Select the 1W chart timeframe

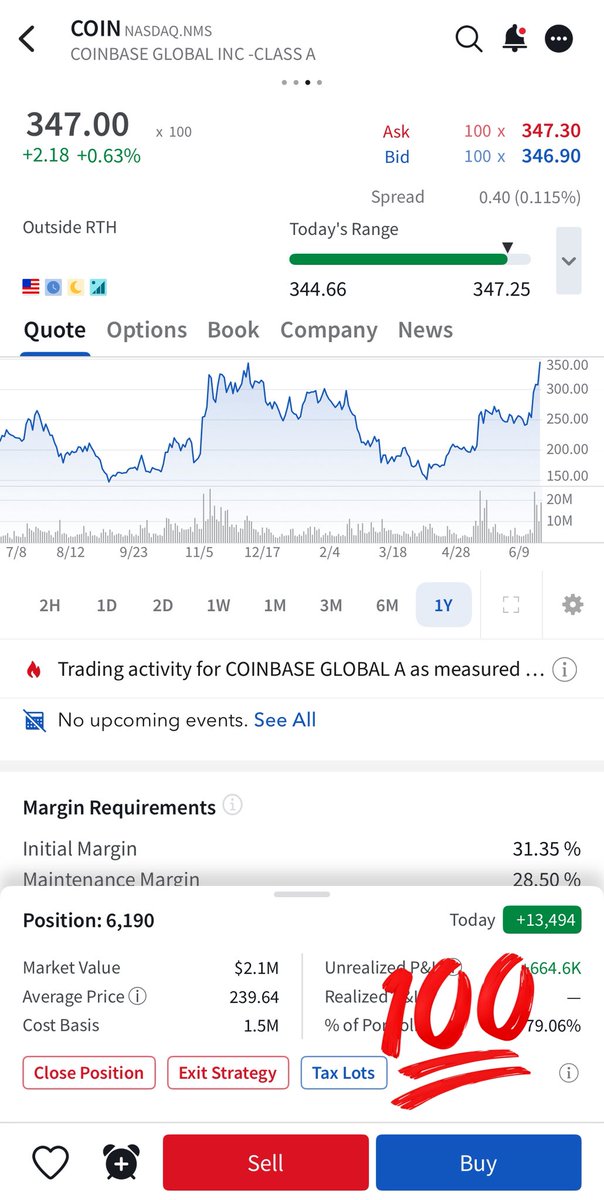tap(218, 605)
